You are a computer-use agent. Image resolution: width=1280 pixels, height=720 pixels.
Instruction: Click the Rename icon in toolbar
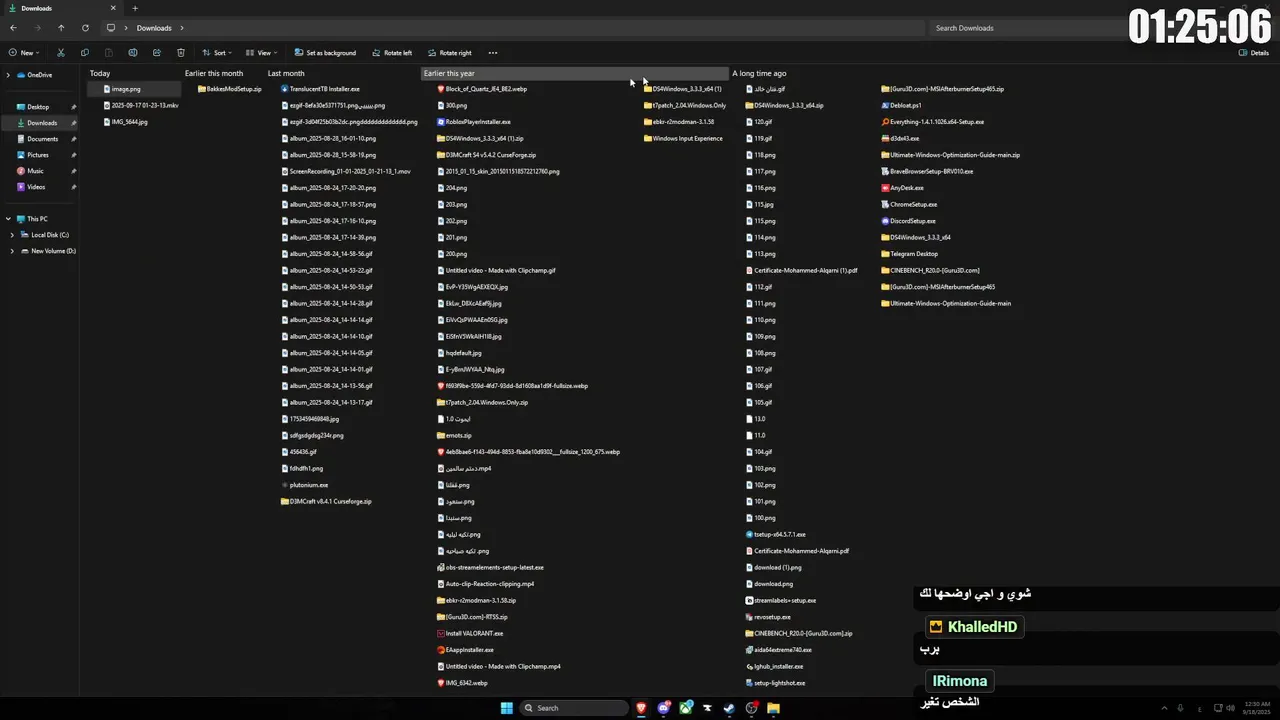[x=133, y=53]
